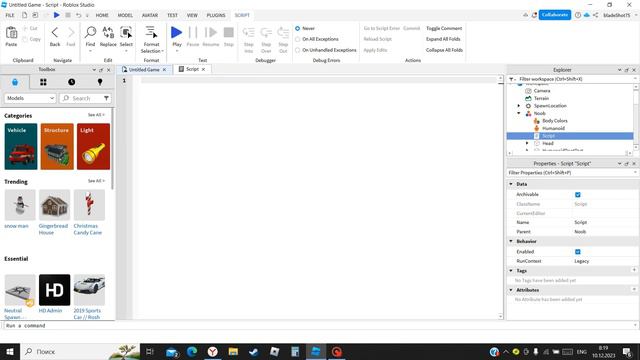Open the MODEL ribbon tab
The height and width of the screenshot is (360, 640).
pos(125,15)
